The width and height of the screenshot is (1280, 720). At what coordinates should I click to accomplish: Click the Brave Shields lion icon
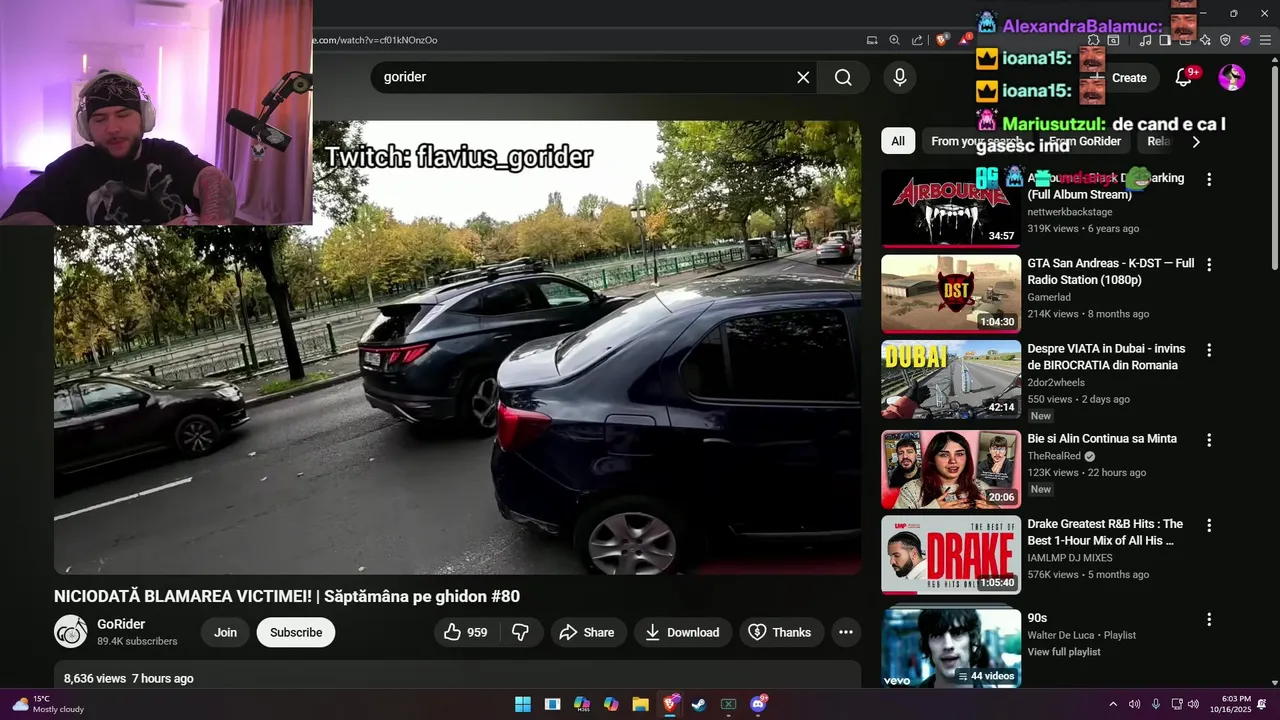point(942,40)
